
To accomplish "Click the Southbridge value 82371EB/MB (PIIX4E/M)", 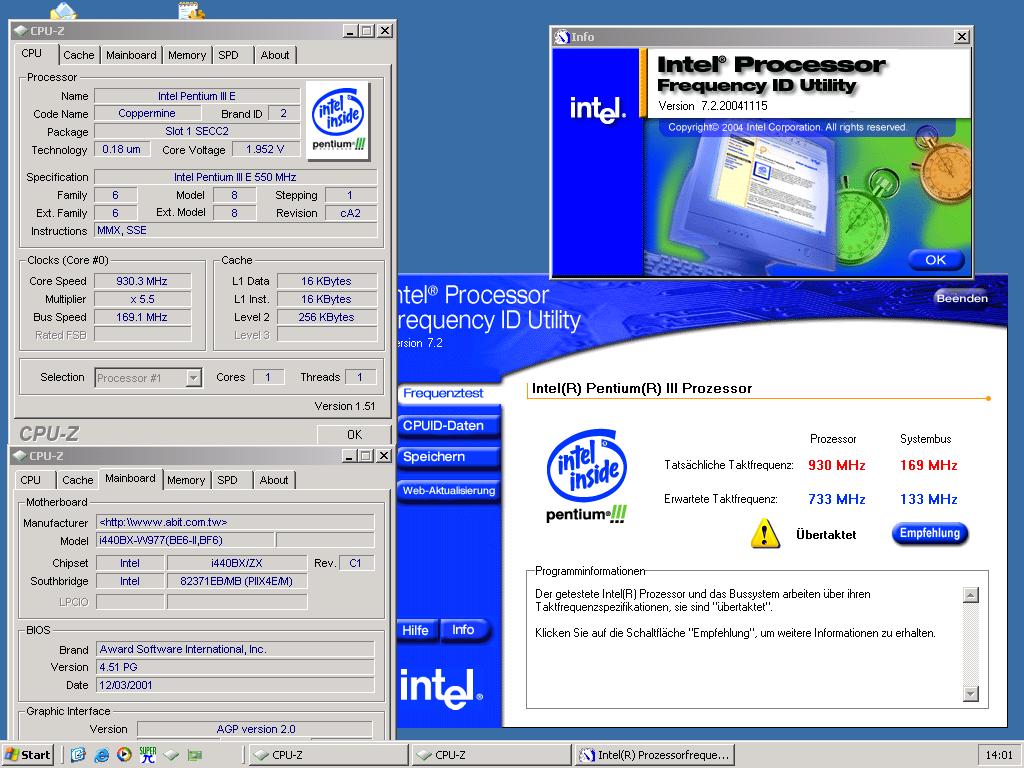I will pyautogui.click(x=236, y=581).
